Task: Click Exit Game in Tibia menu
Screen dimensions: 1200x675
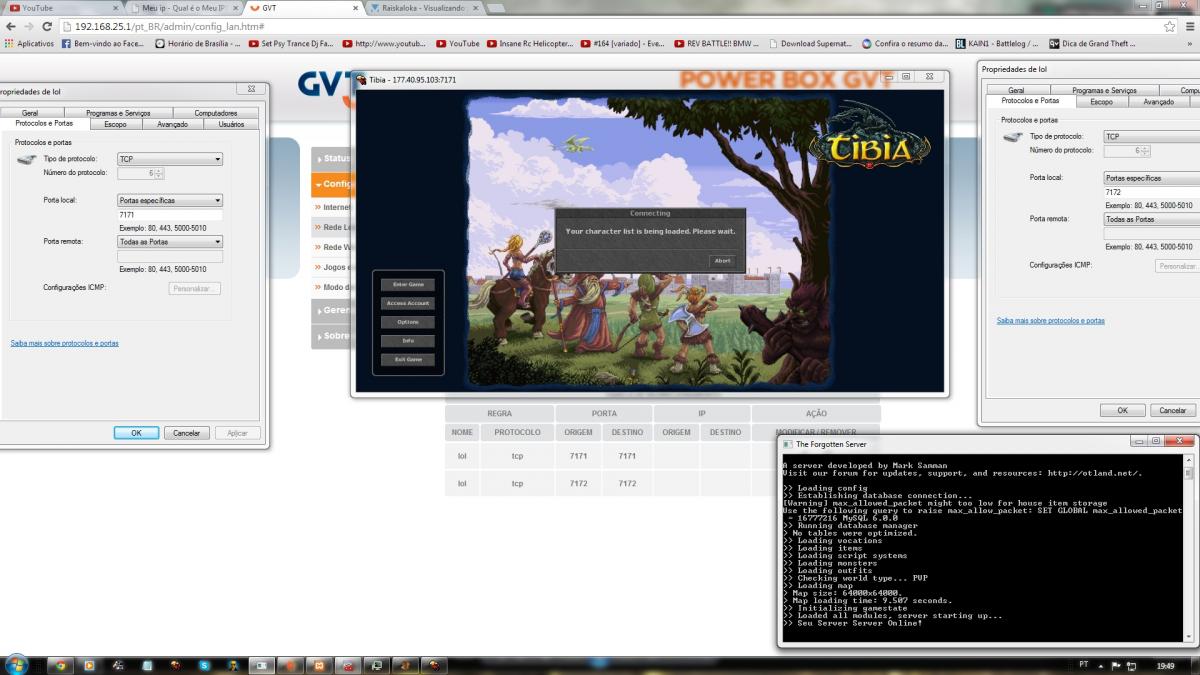Action: tap(408, 359)
